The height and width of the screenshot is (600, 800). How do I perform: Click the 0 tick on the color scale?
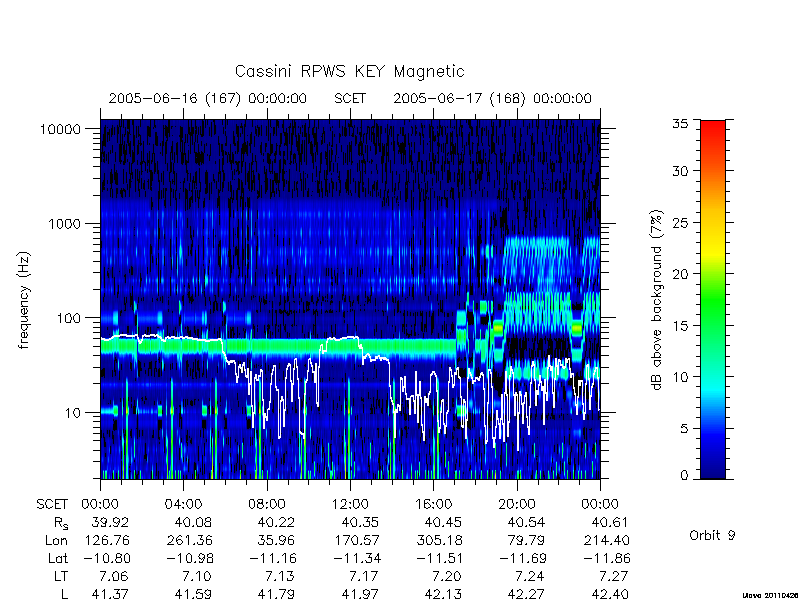(684, 476)
